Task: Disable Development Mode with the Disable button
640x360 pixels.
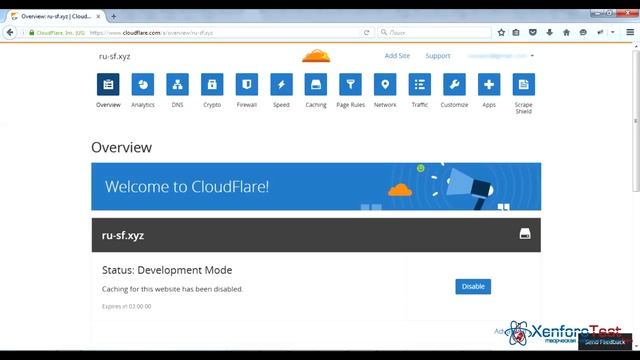Action: point(473,287)
